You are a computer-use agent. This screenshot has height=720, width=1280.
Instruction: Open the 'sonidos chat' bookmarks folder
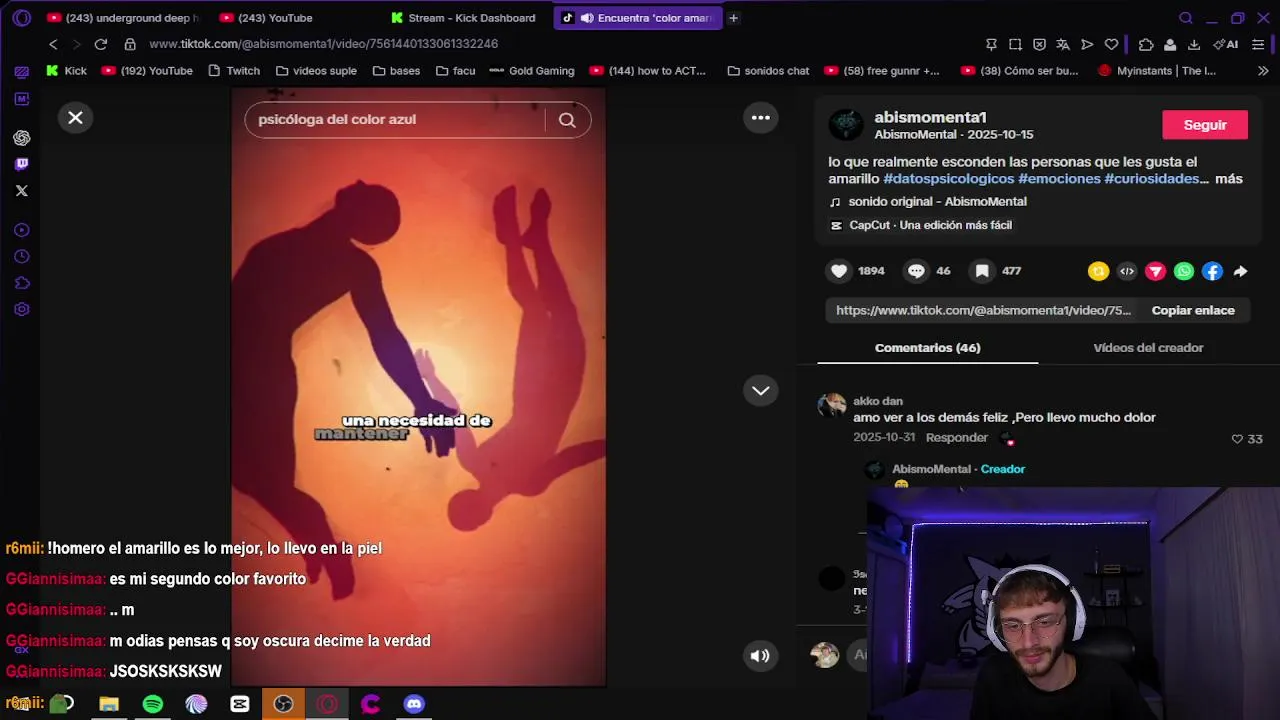click(768, 71)
